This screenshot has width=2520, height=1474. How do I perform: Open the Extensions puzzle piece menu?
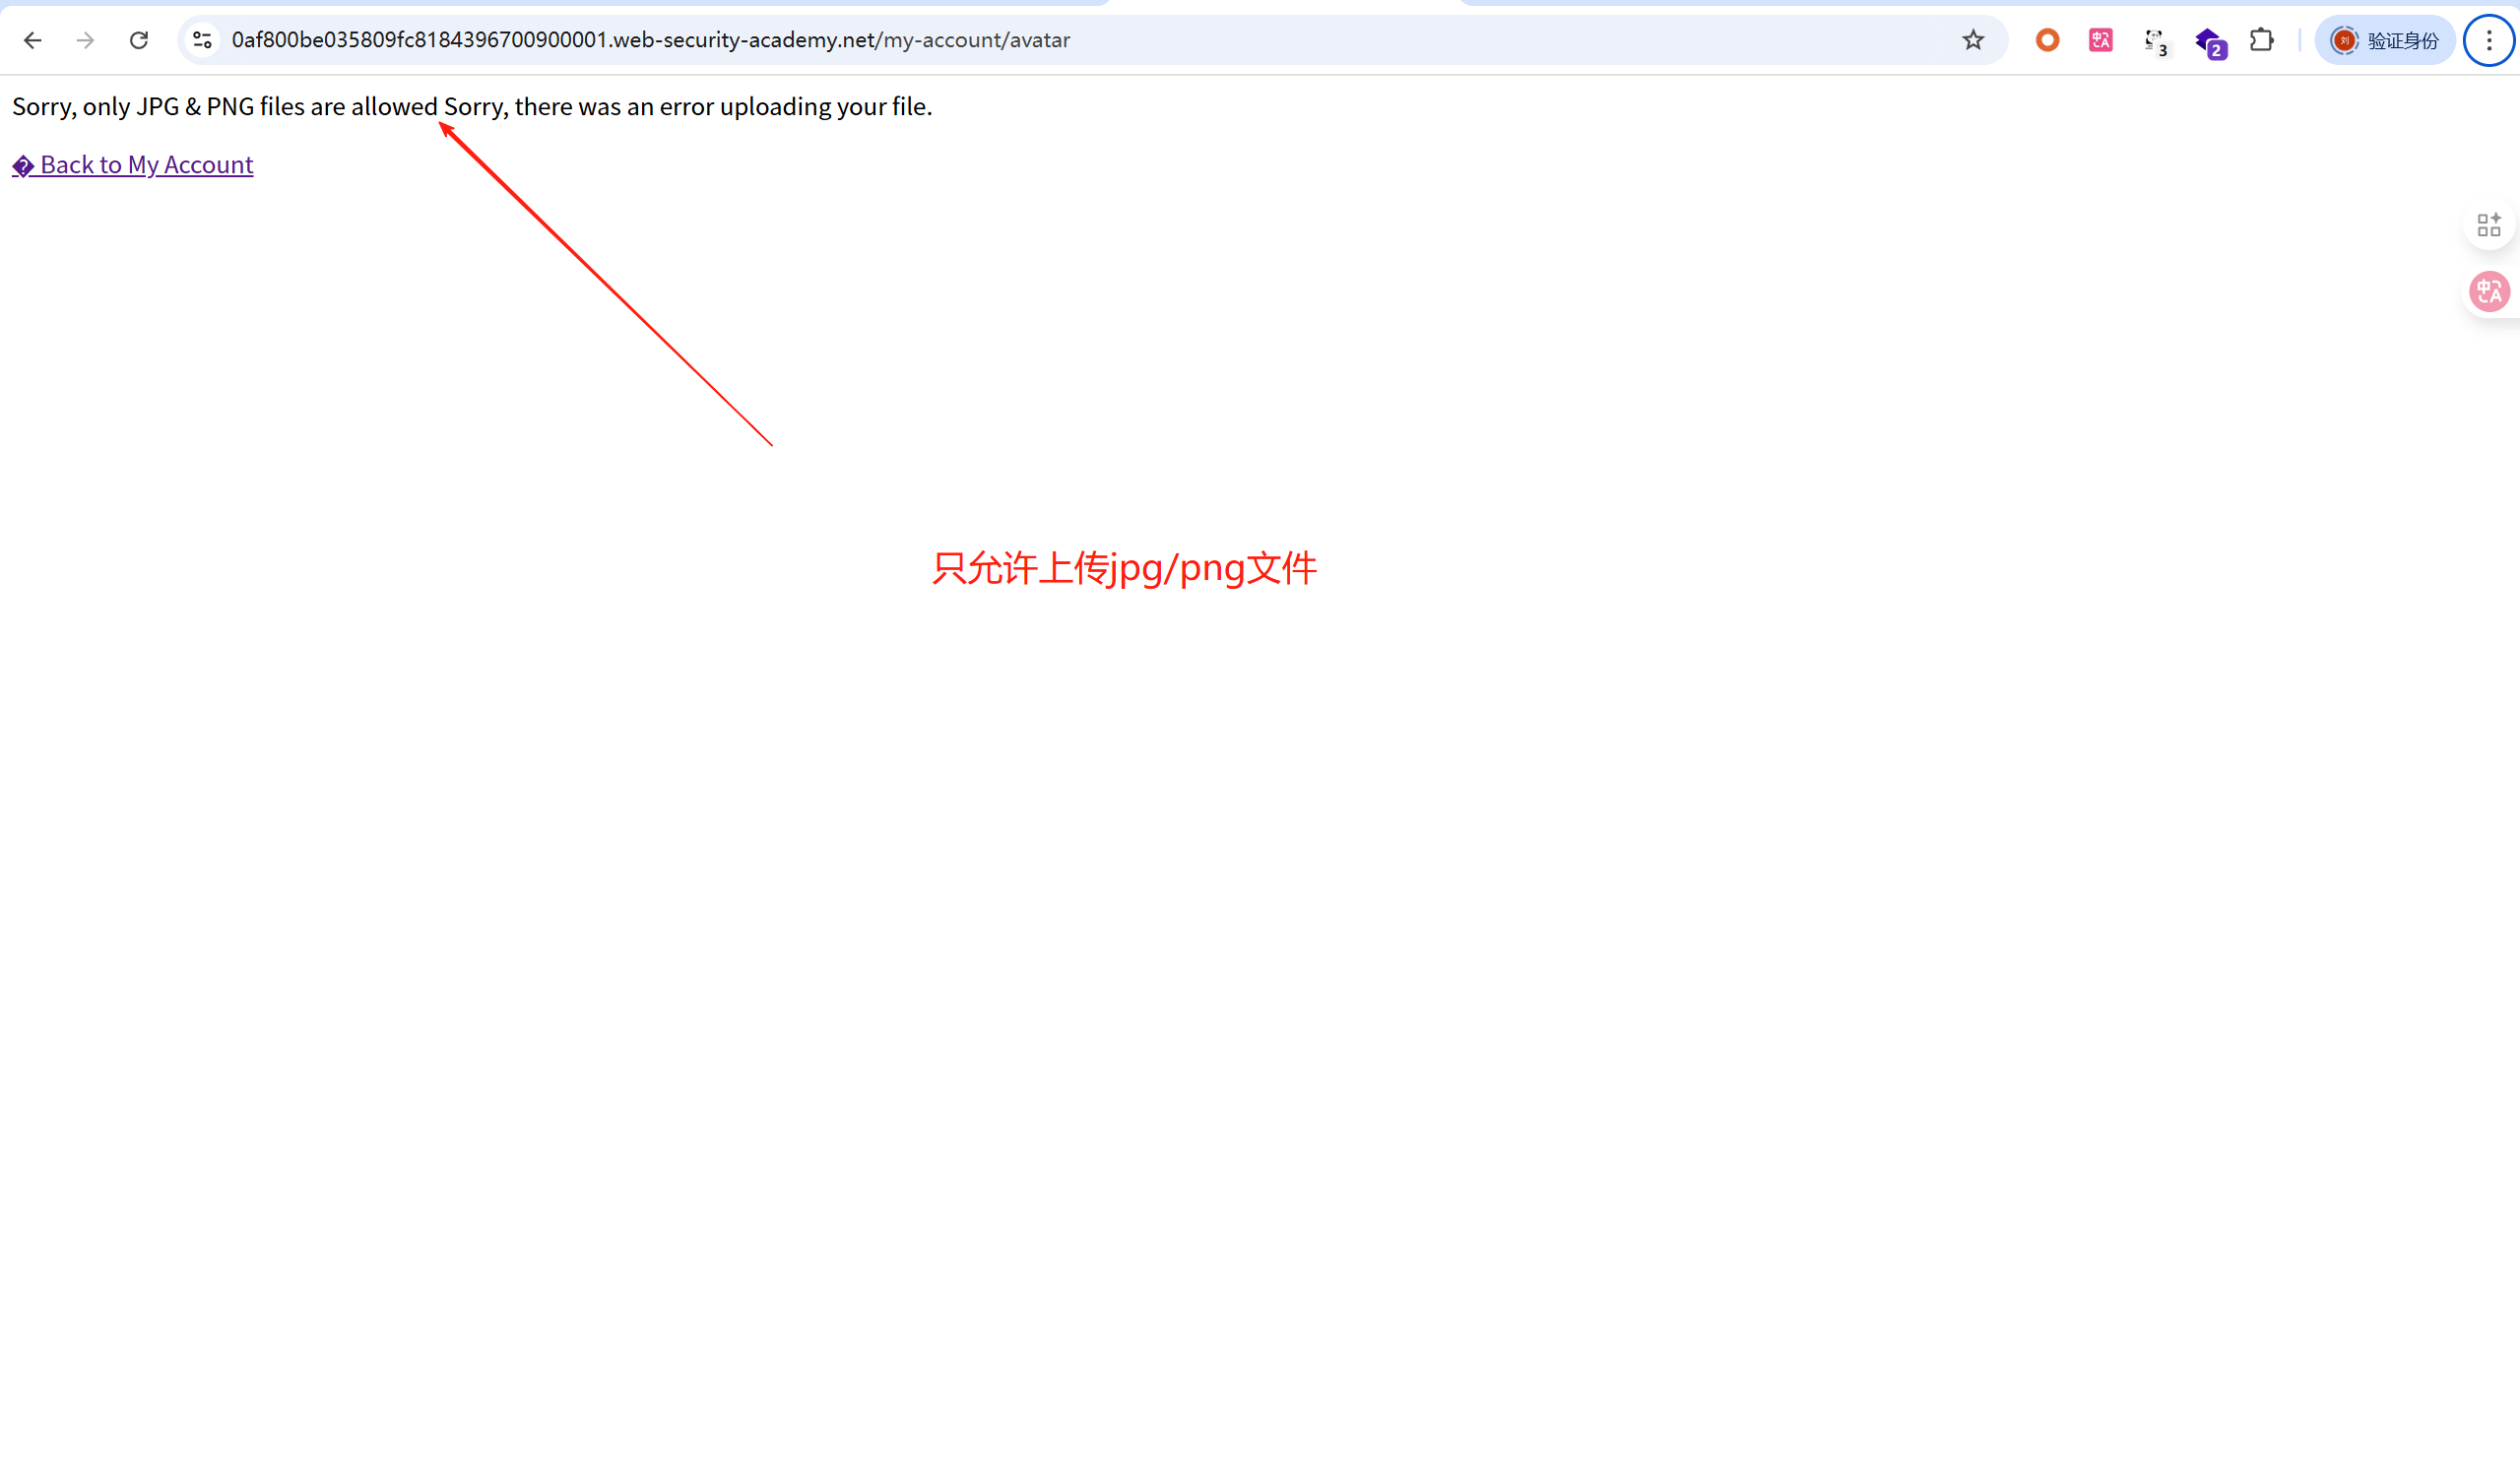[x=2261, y=40]
